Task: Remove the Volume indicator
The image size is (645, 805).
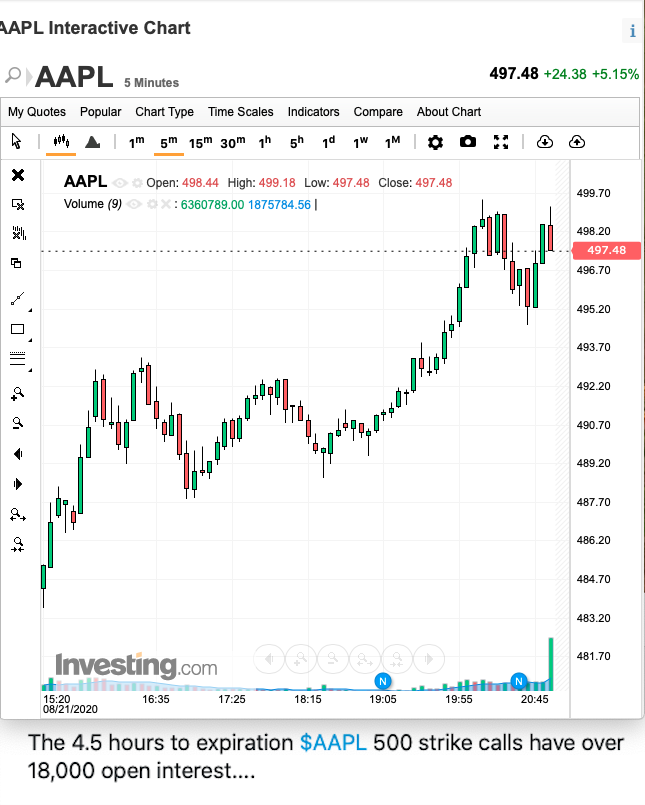Action: (x=165, y=204)
